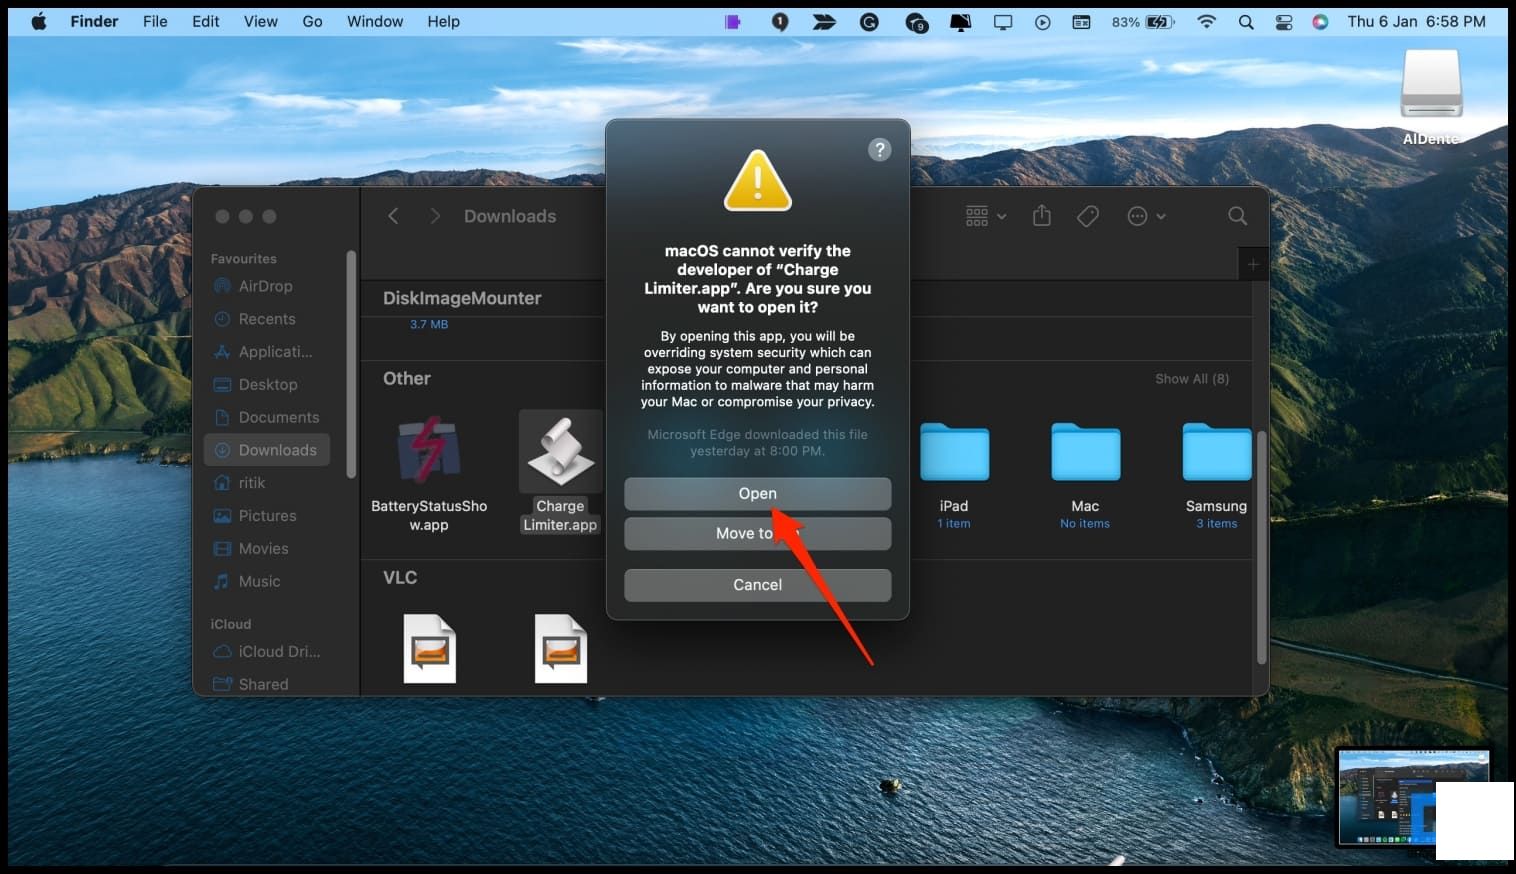Select Music in the sidebar
The height and width of the screenshot is (874, 1516).
click(x=266, y=581)
